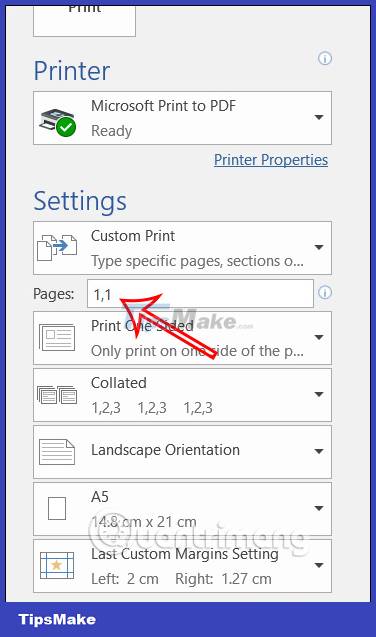Open the printer selection dropdown arrow
This screenshot has height=637, width=376.
point(319,117)
